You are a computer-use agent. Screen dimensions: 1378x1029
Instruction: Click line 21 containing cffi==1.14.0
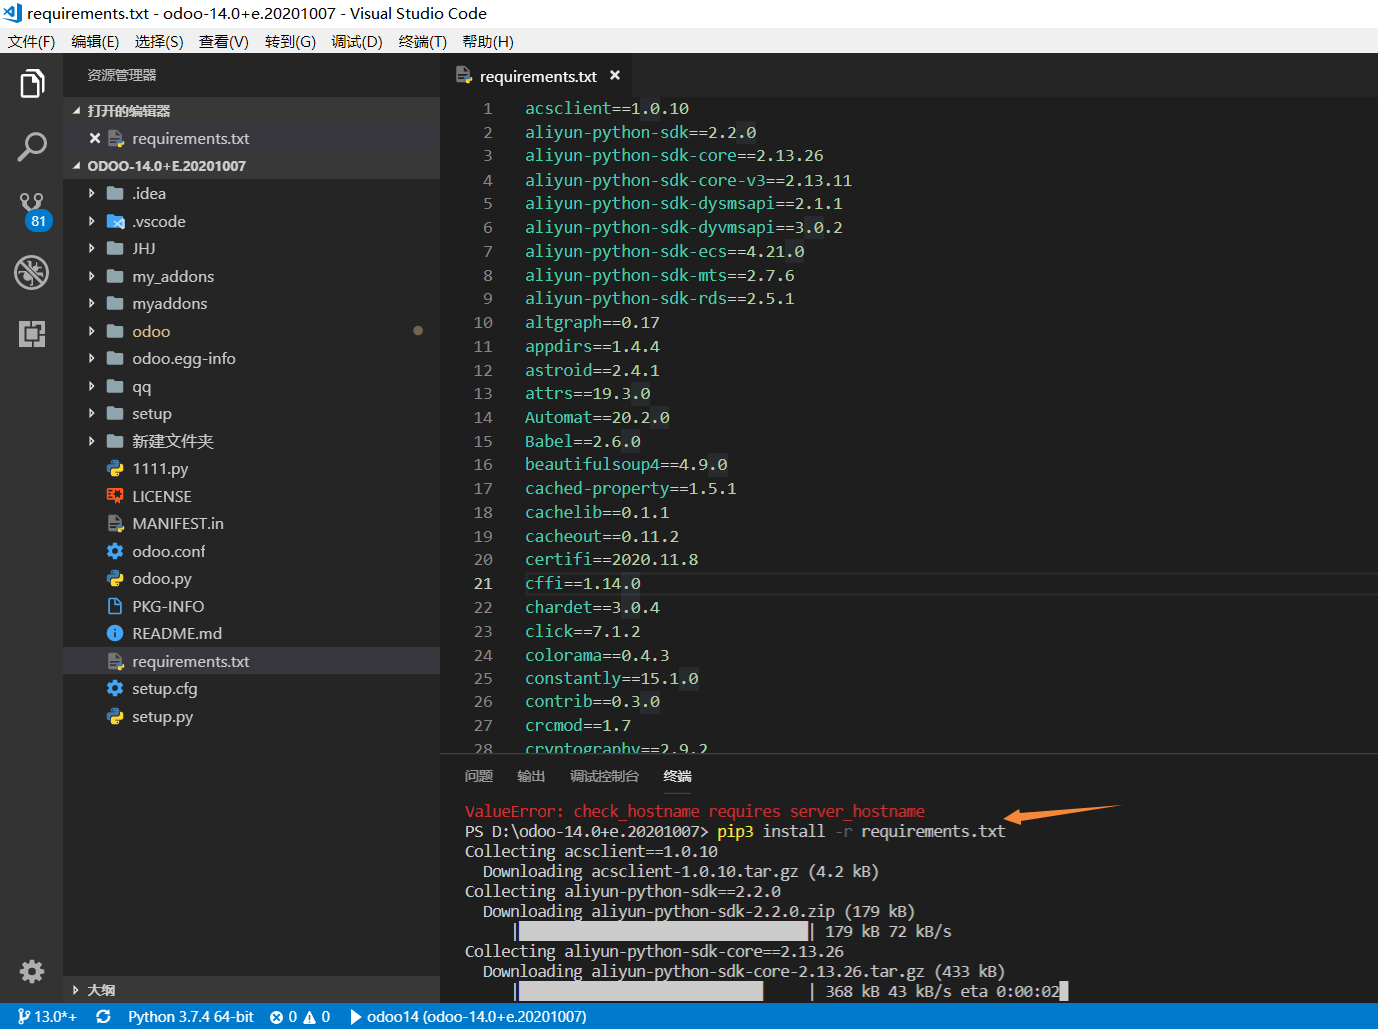[x=584, y=583]
